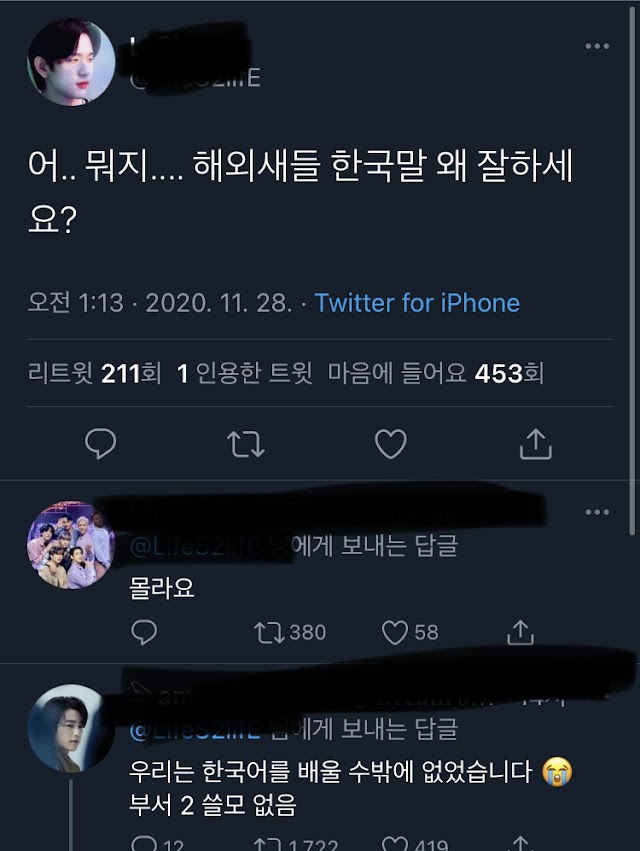The image size is (640, 851).
Task: View the 마음에 들어요 453회 likes list
Action: coord(436,373)
